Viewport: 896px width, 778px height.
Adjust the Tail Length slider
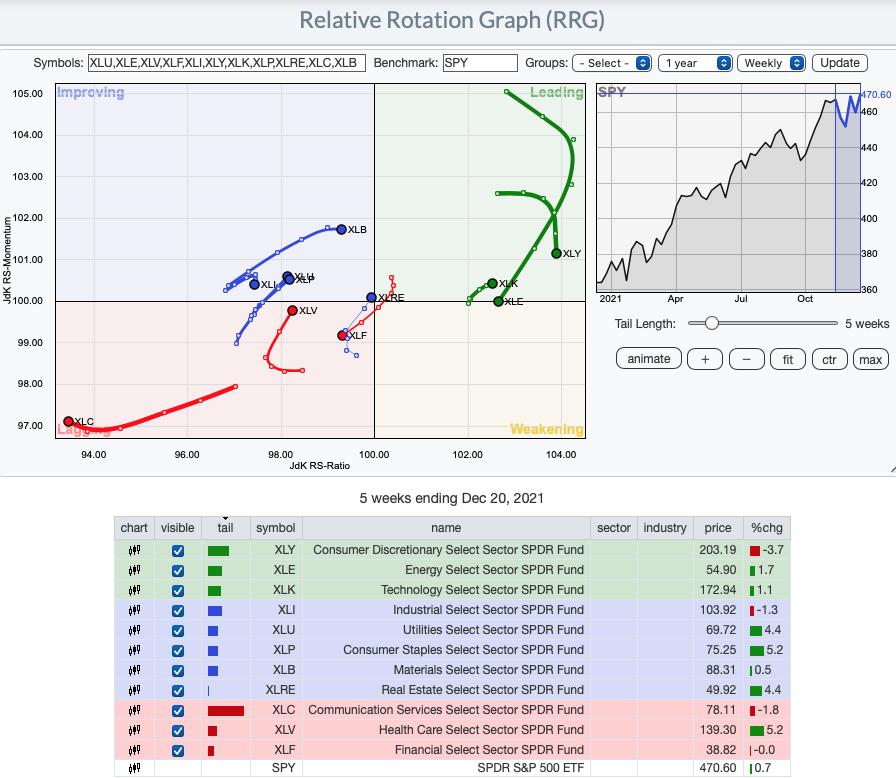[x=711, y=323]
